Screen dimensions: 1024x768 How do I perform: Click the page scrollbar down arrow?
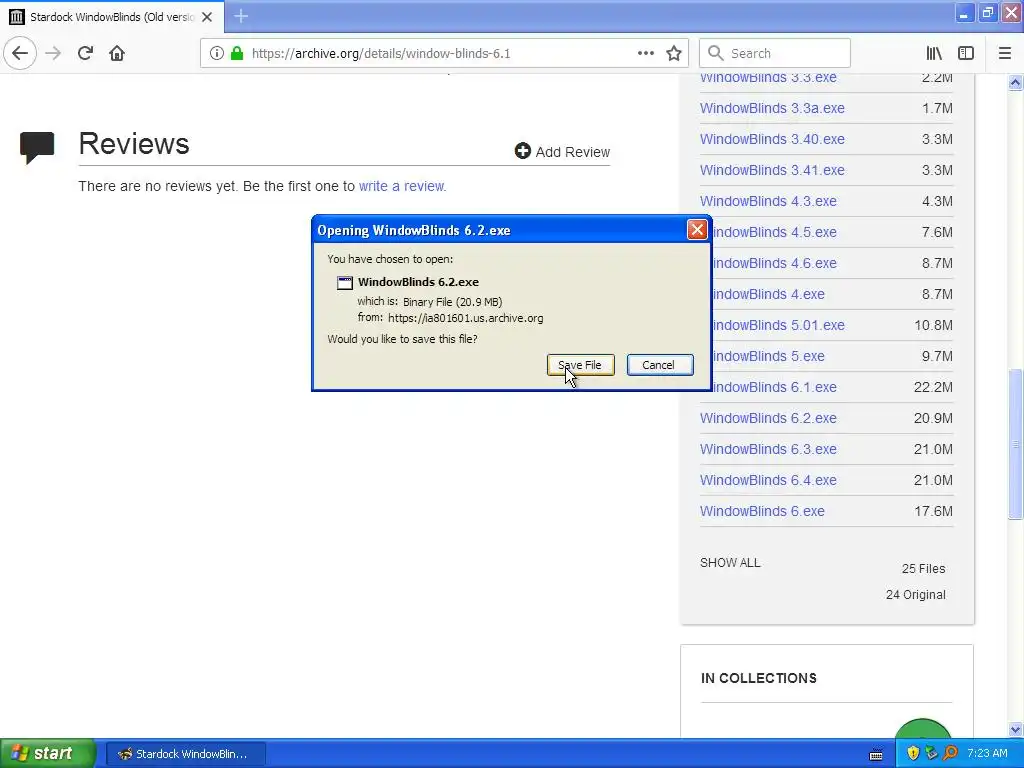tap(1016, 730)
